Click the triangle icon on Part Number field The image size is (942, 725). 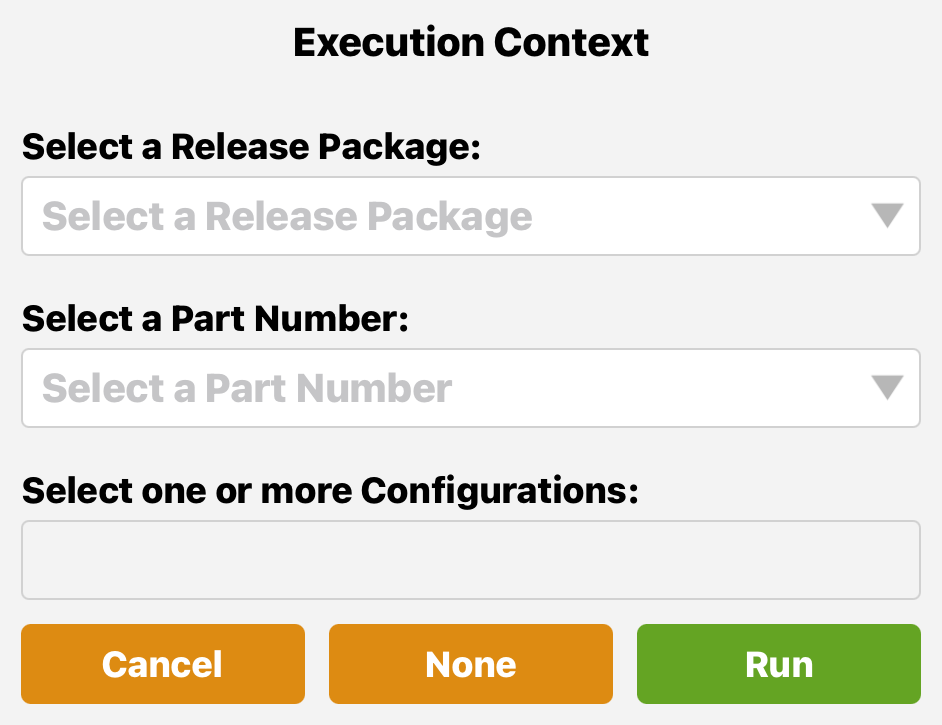[886, 388]
